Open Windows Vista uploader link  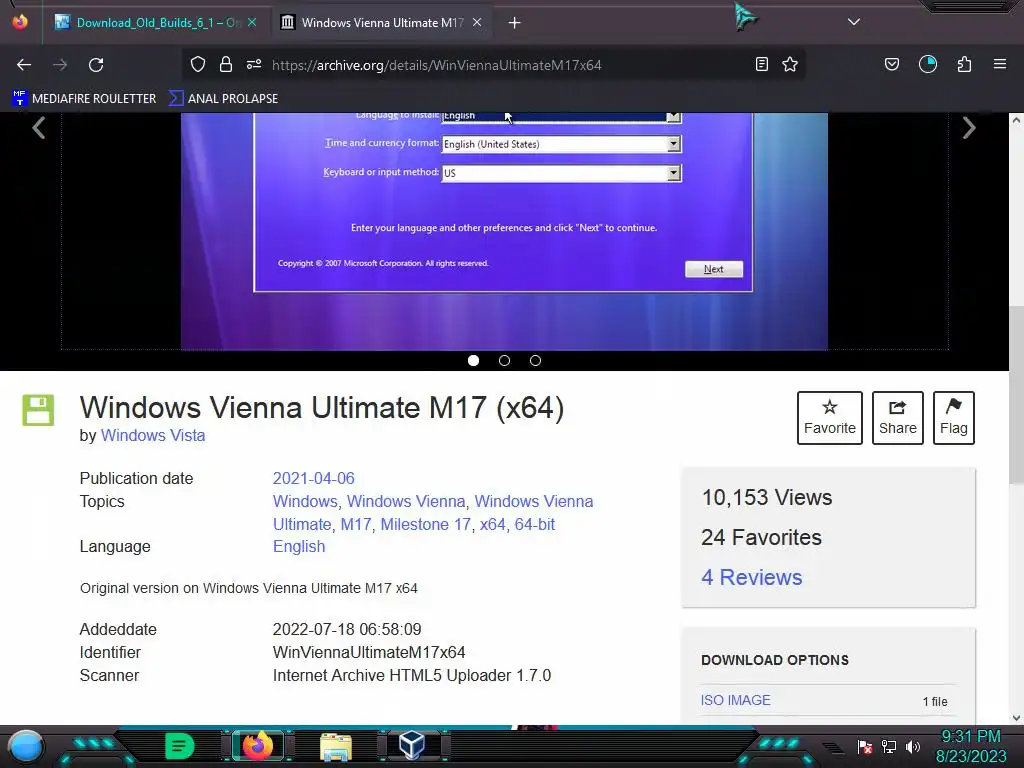(153, 436)
